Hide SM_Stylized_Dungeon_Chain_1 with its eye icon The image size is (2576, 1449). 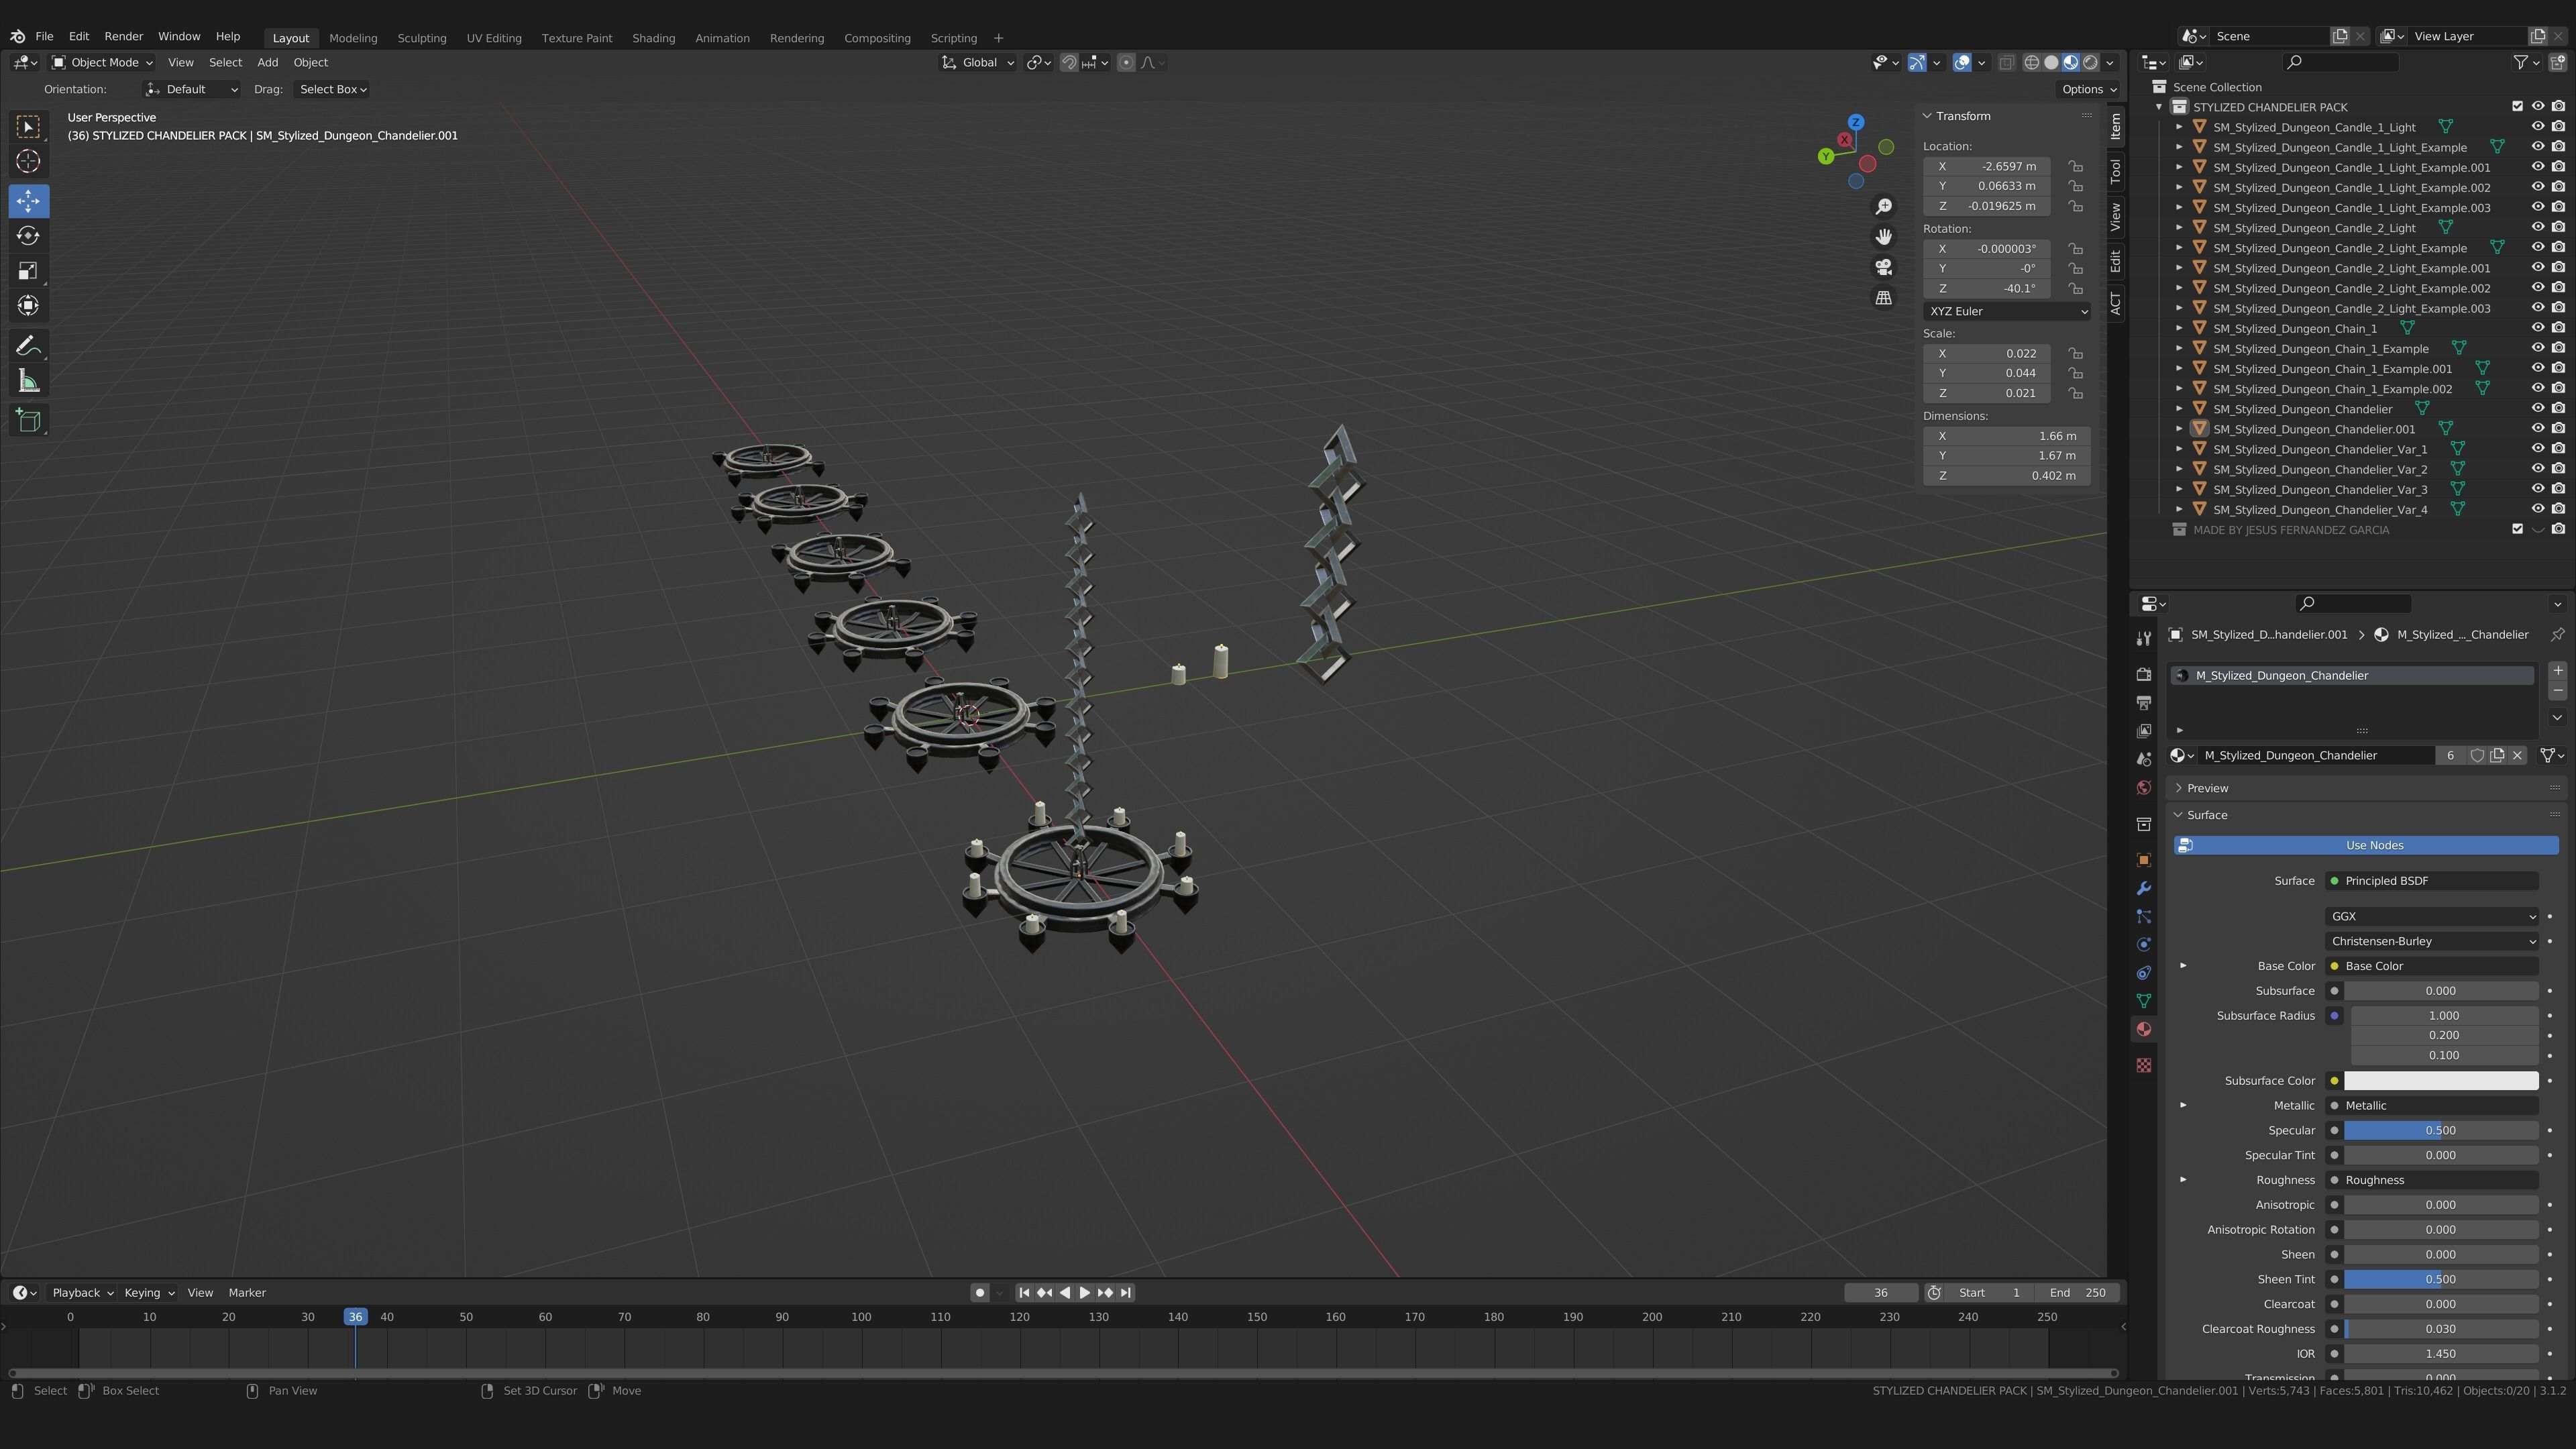point(2537,328)
